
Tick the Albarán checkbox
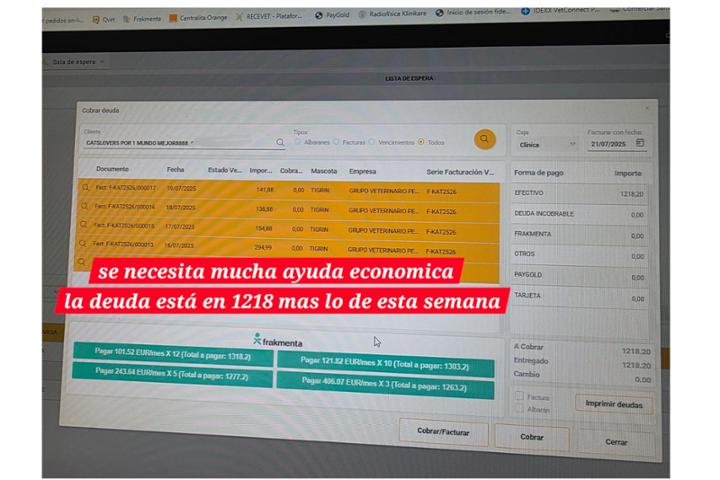[519, 408]
